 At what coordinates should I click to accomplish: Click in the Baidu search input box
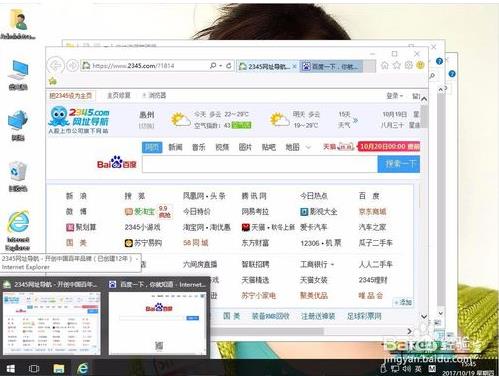[260, 164]
